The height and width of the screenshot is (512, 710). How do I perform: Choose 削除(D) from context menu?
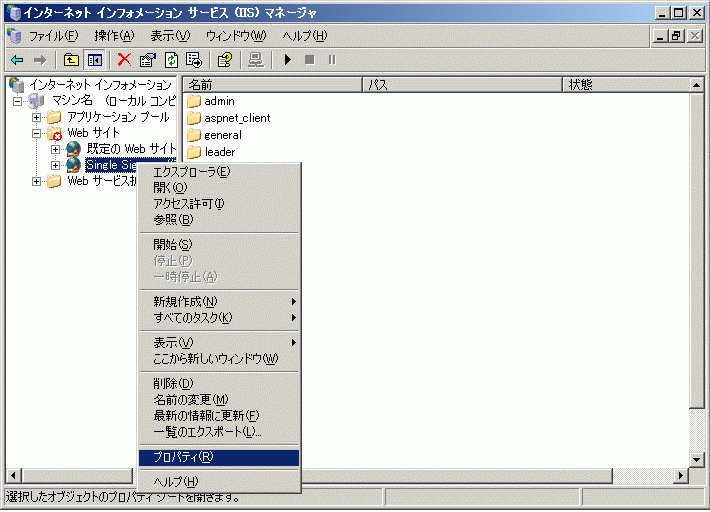[x=219, y=384]
